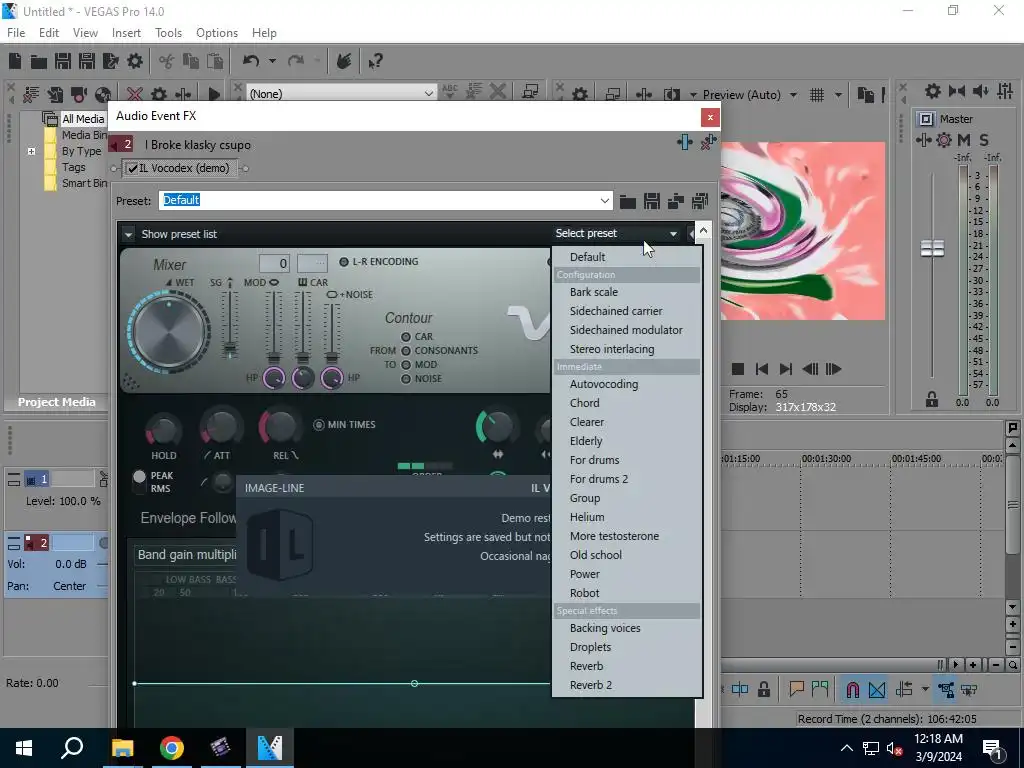Screen dimensions: 1024x768
Task: Show hidden system tray icons chevron
Action: tap(846, 748)
